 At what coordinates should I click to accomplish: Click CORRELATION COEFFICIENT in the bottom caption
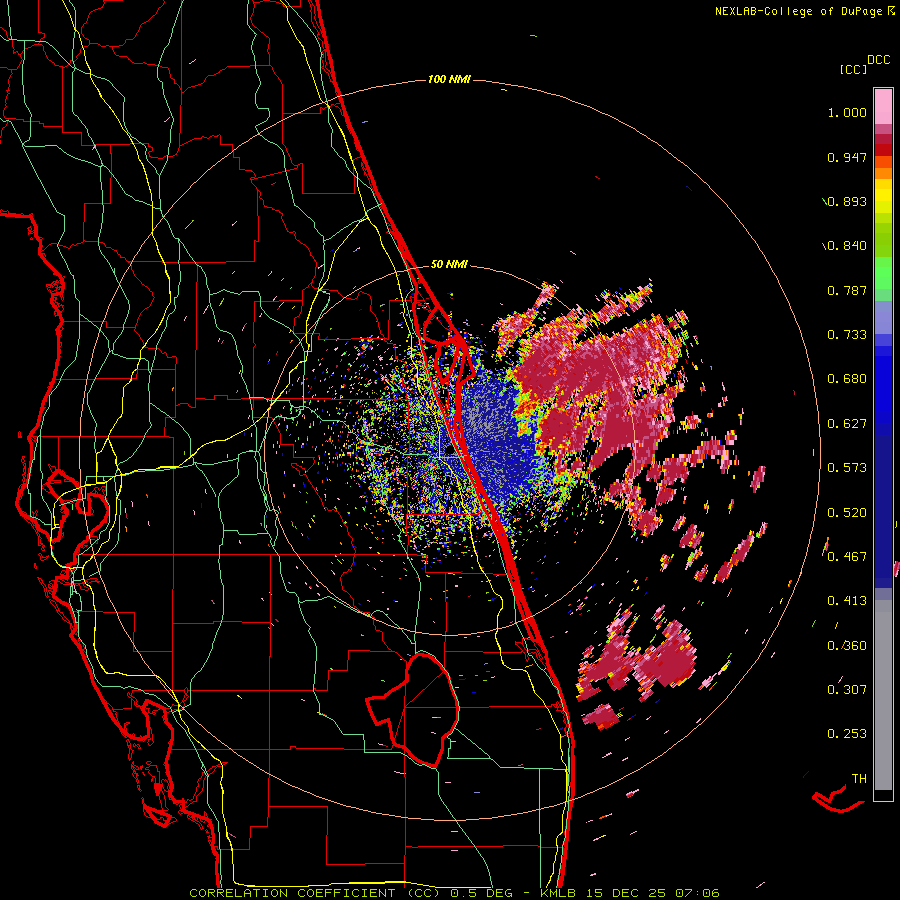click(292, 893)
